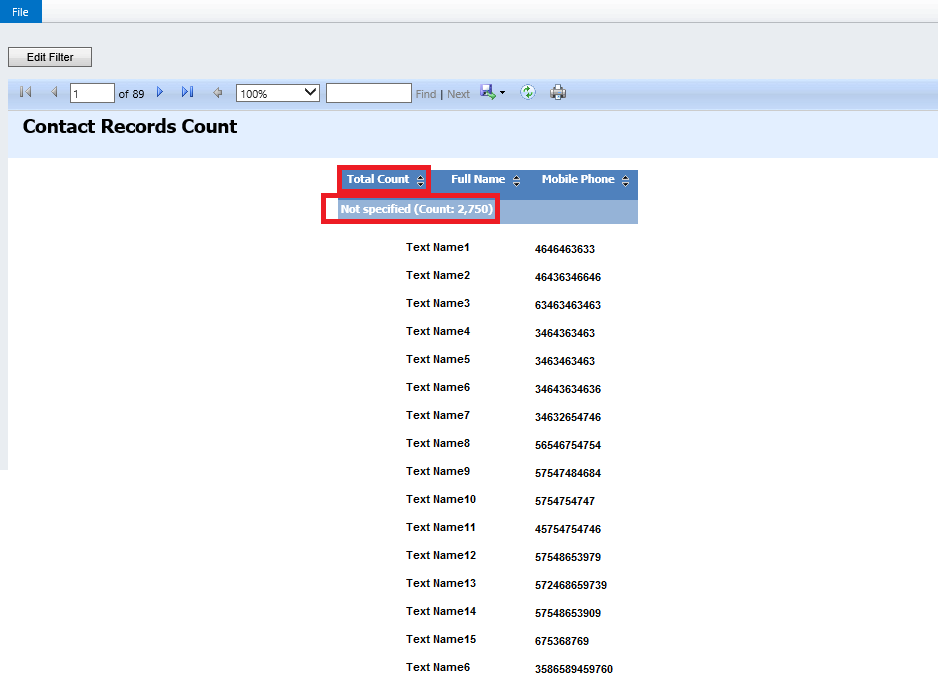Click phone number 34643634636
This screenshot has height=694, width=938.
568,389
